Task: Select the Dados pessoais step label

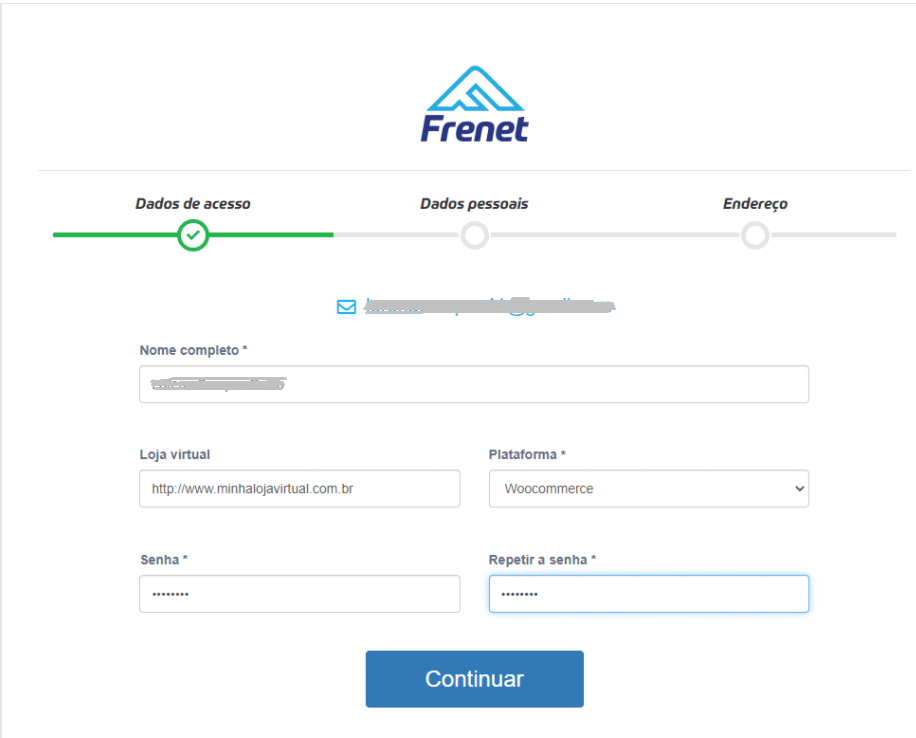Action: [x=474, y=203]
